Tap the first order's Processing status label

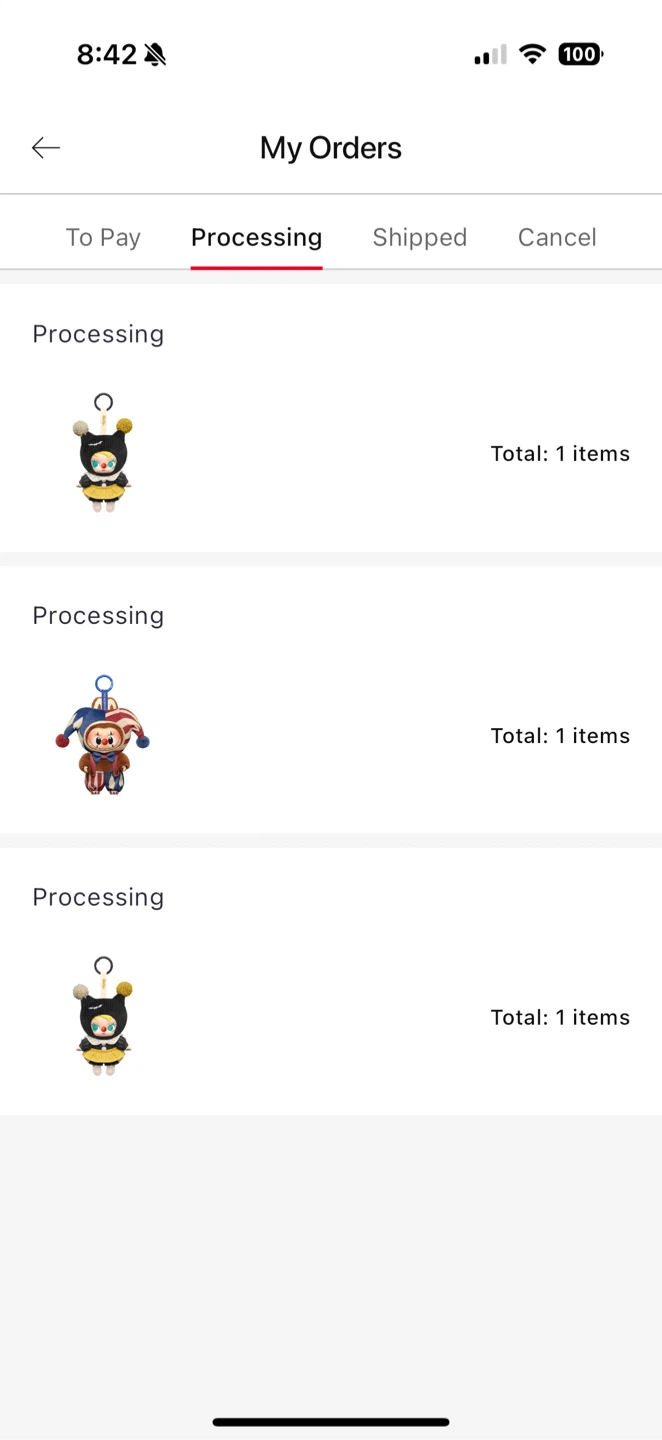[x=98, y=334]
